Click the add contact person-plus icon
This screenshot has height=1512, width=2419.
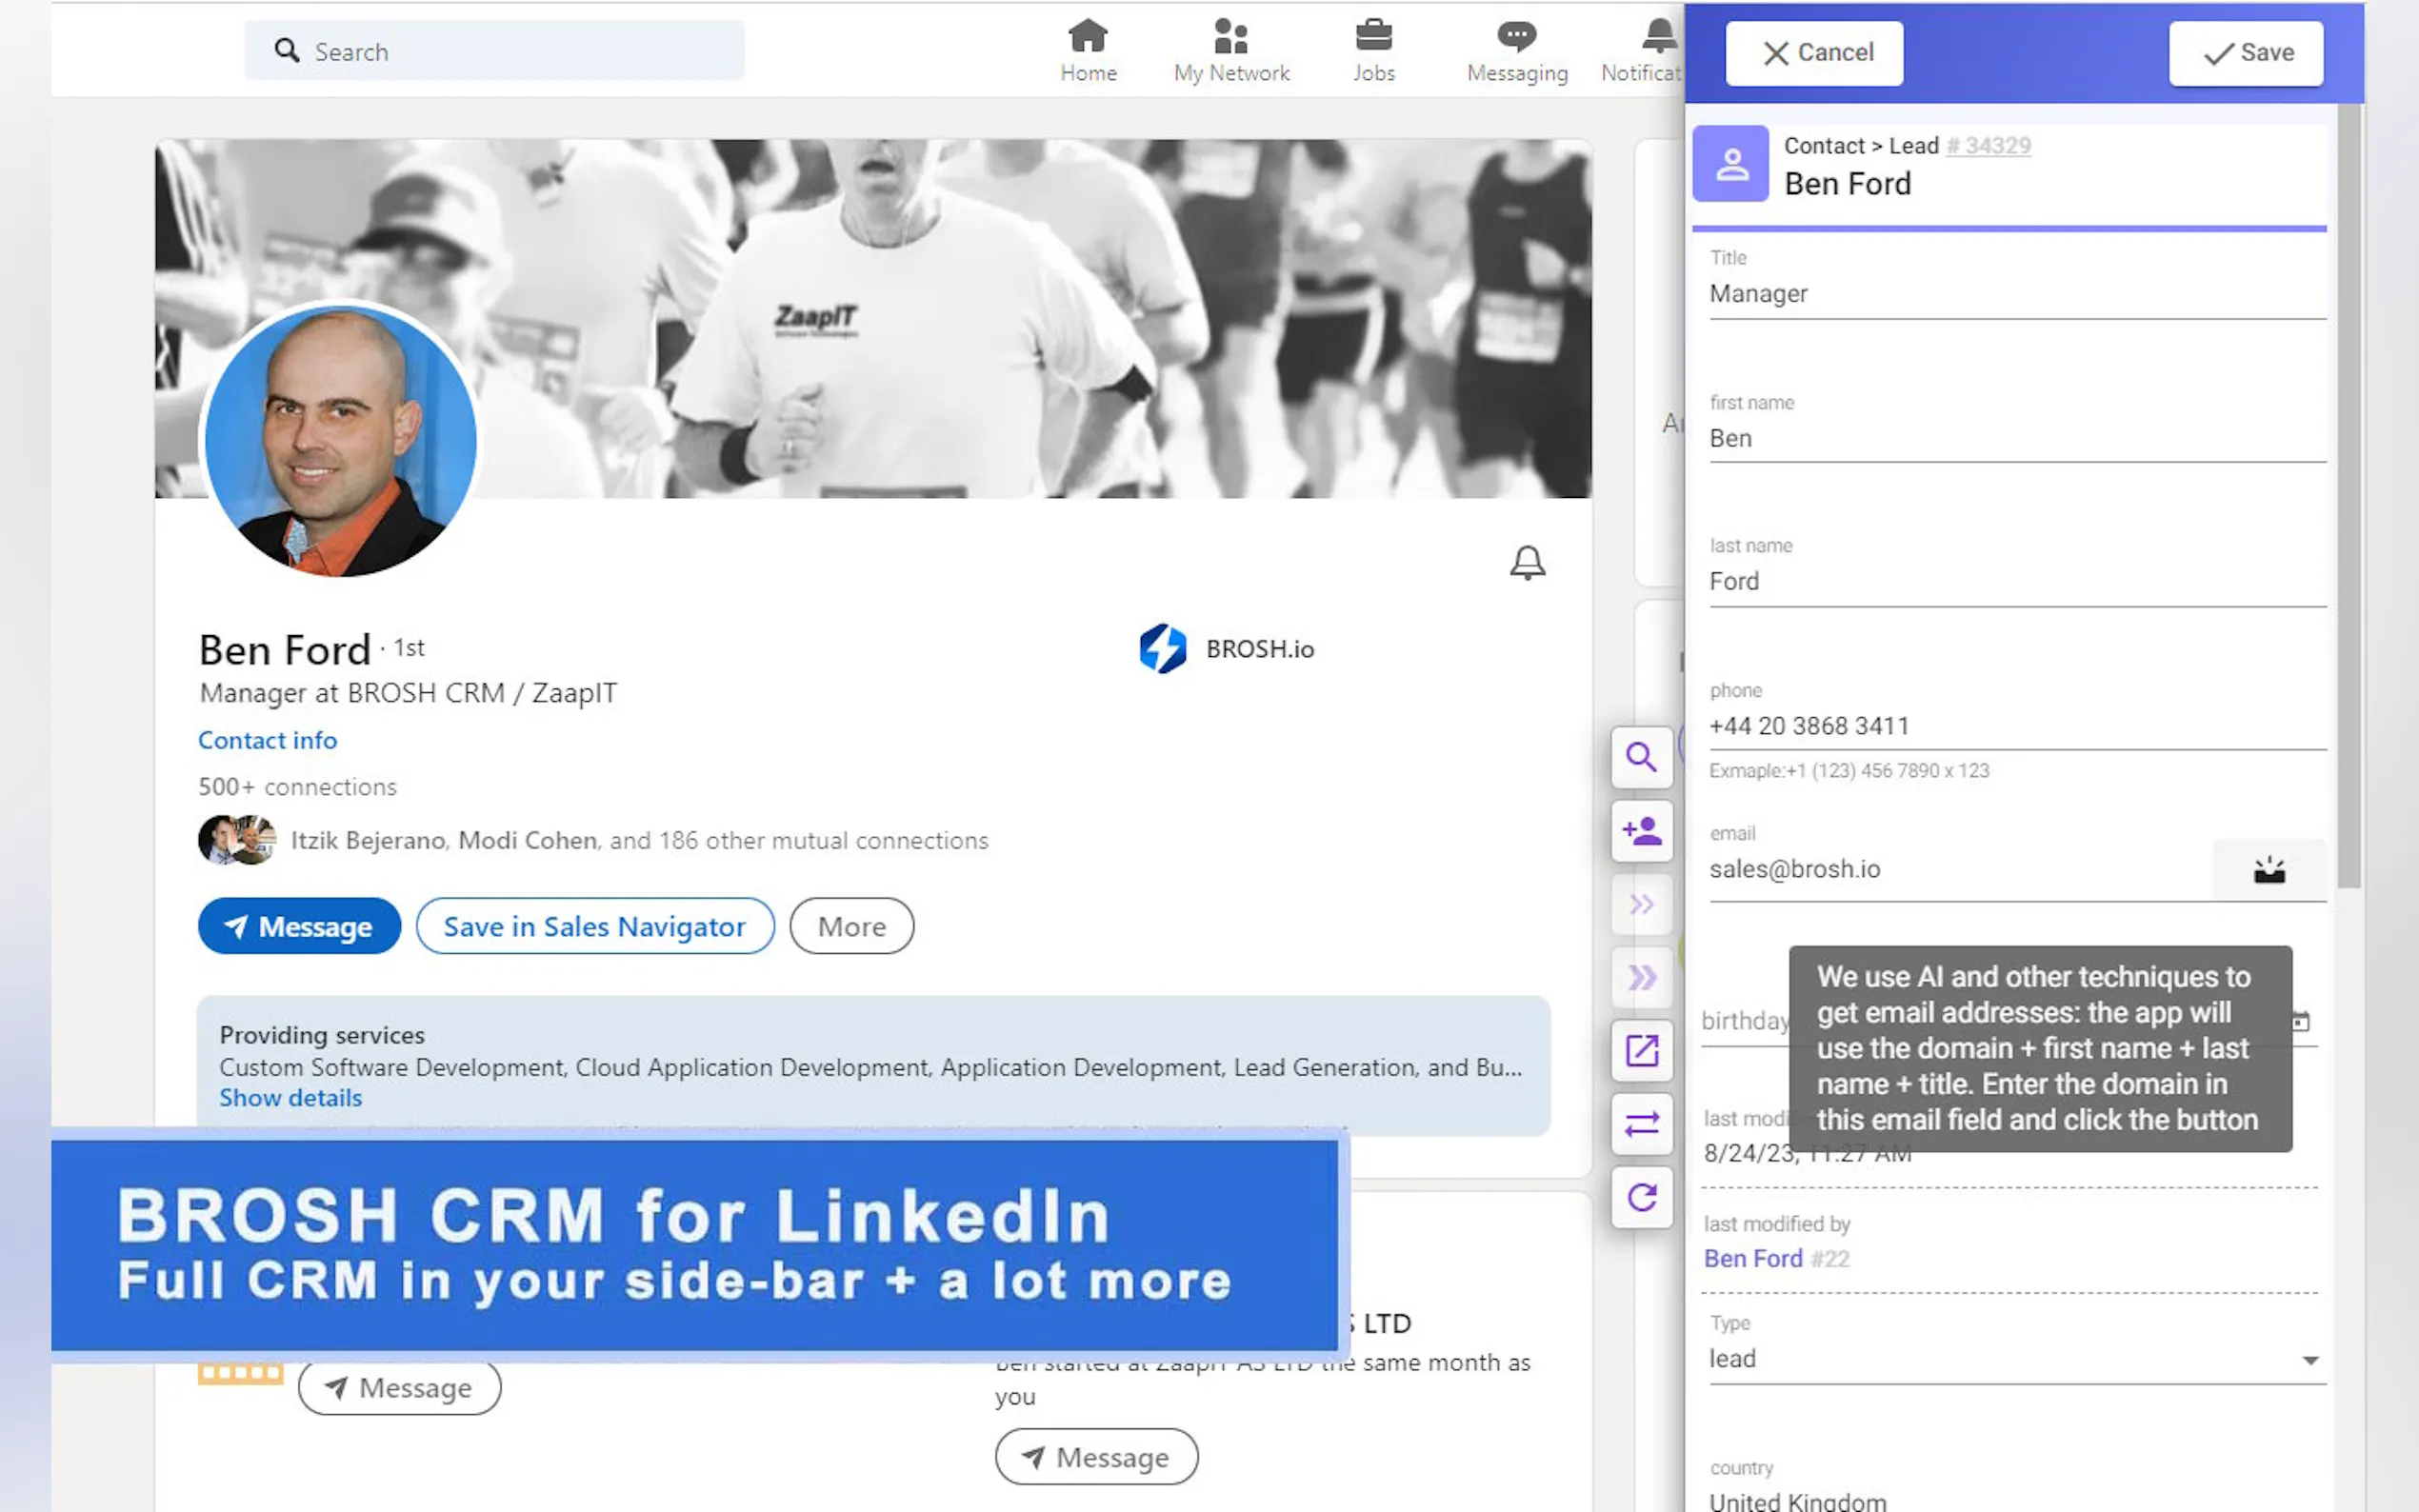(1641, 831)
